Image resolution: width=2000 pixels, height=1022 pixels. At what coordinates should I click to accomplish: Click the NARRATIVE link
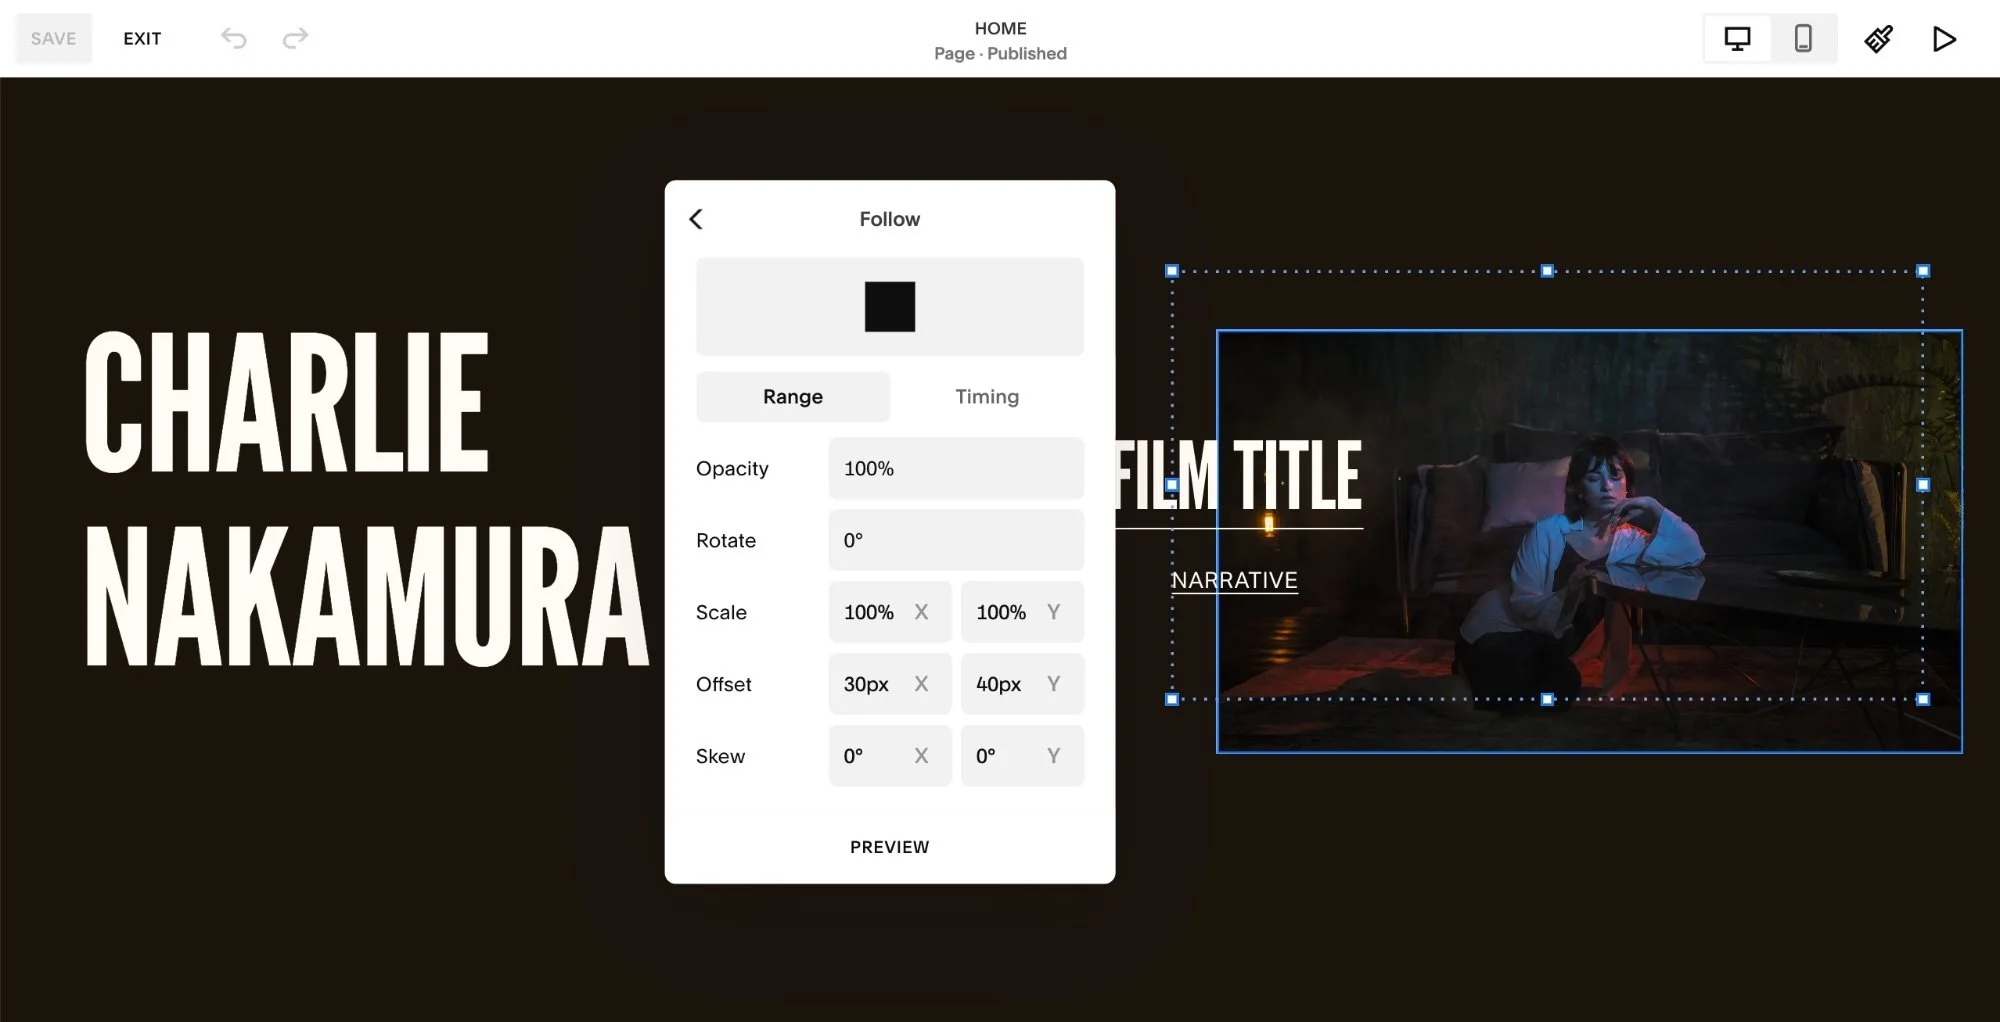coord(1234,581)
